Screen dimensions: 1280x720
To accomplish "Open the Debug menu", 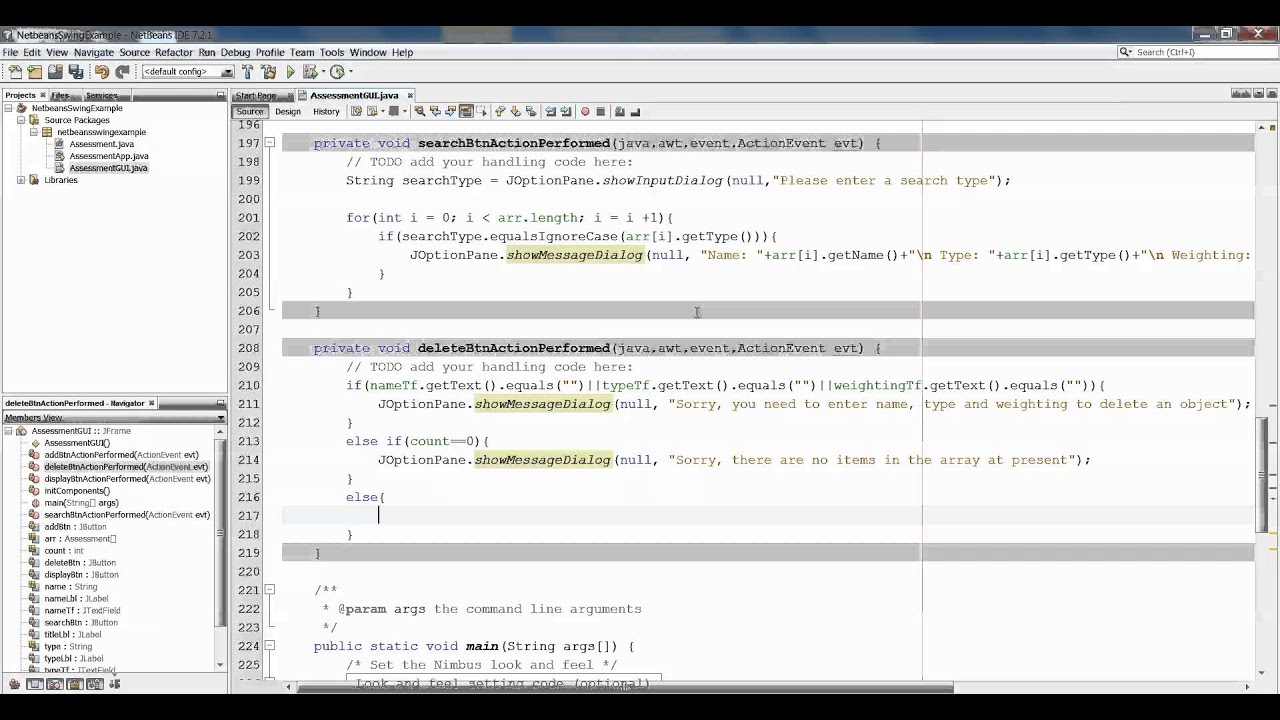I will [x=235, y=52].
